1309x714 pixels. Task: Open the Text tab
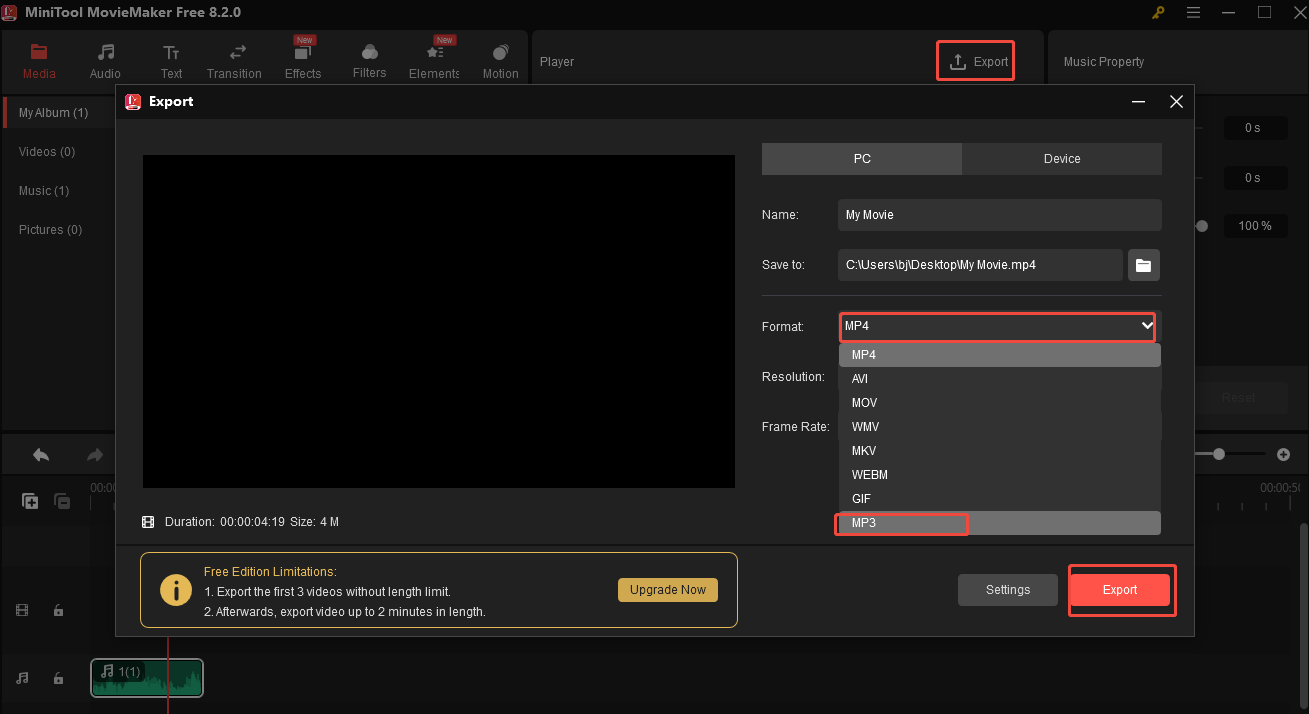point(172,61)
